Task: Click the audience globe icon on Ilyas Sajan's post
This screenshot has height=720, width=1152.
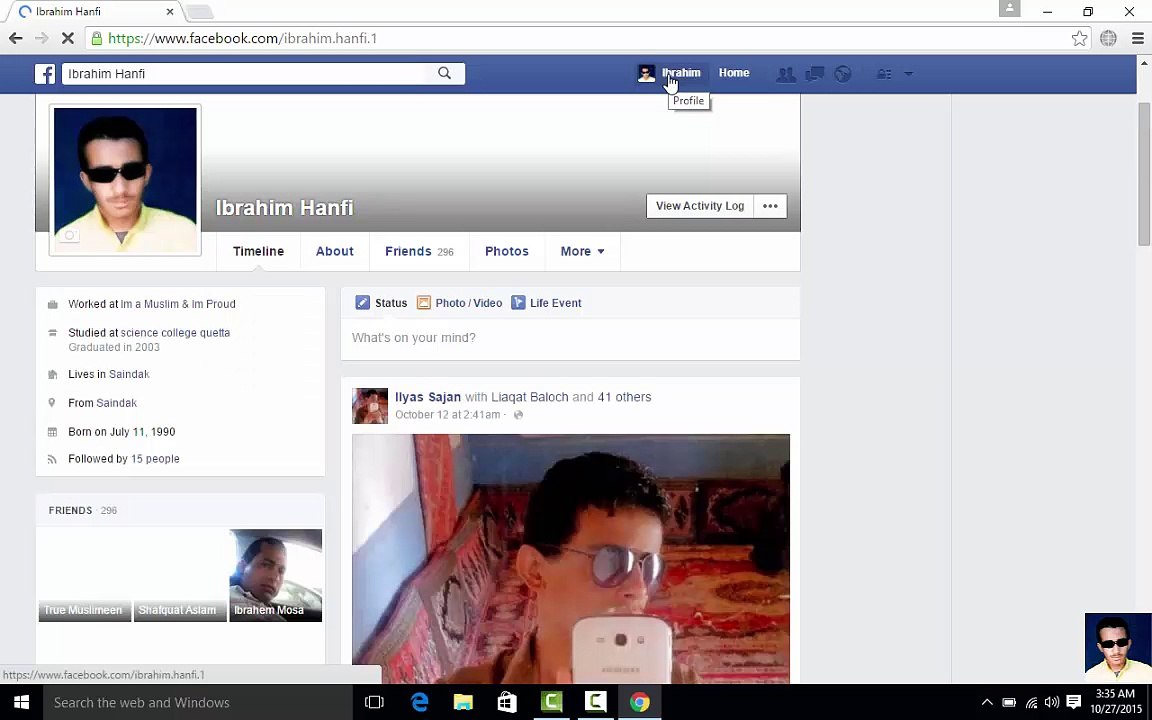Action: pyautogui.click(x=518, y=415)
